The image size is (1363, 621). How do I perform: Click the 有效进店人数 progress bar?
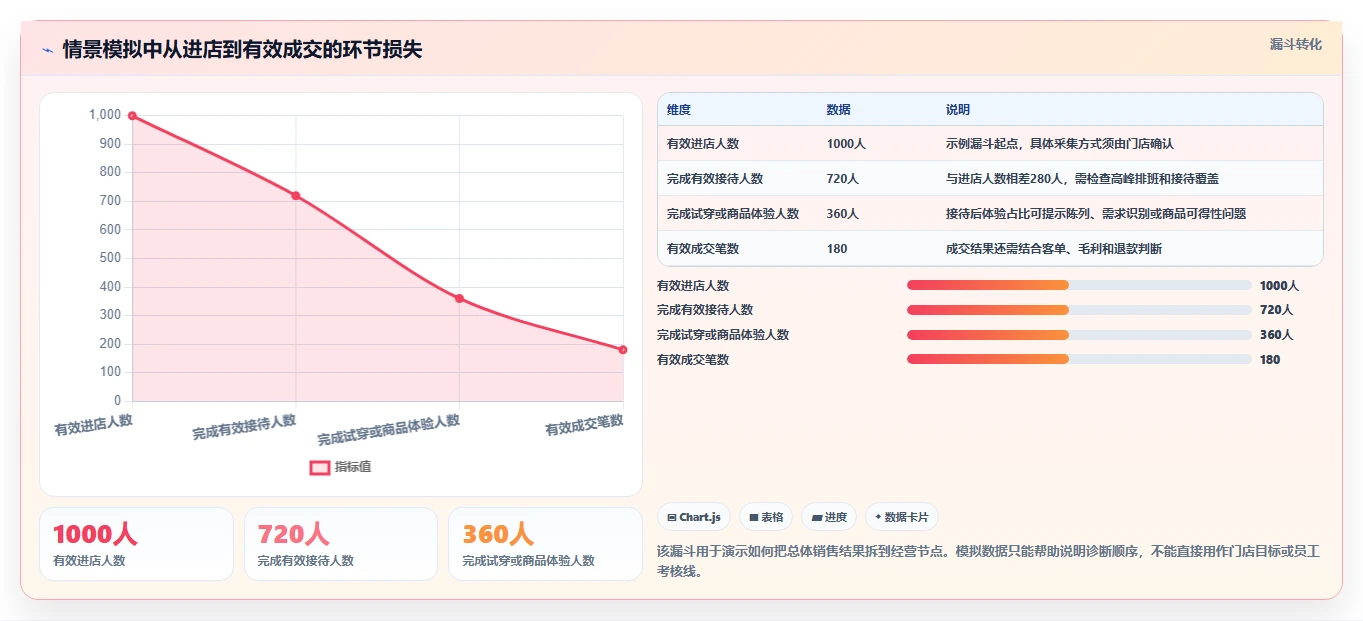(x=1079, y=285)
